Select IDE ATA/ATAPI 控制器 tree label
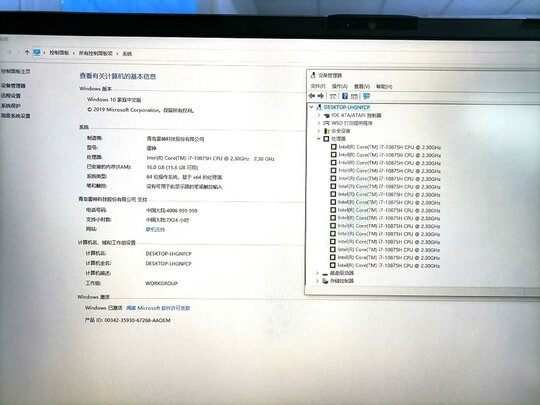Image resolution: width=540 pixels, height=405 pixels. click(356, 115)
